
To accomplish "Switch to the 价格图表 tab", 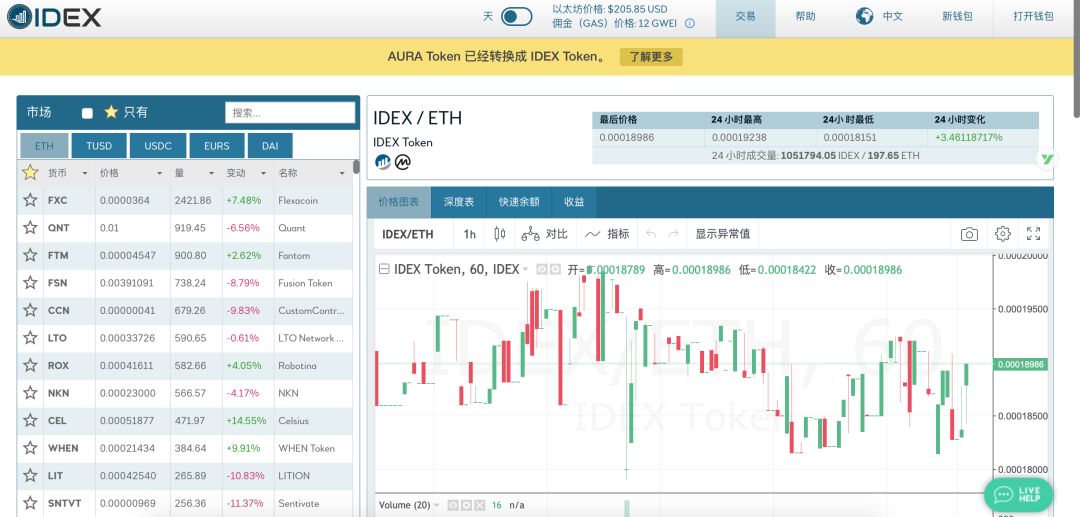I will tap(399, 202).
